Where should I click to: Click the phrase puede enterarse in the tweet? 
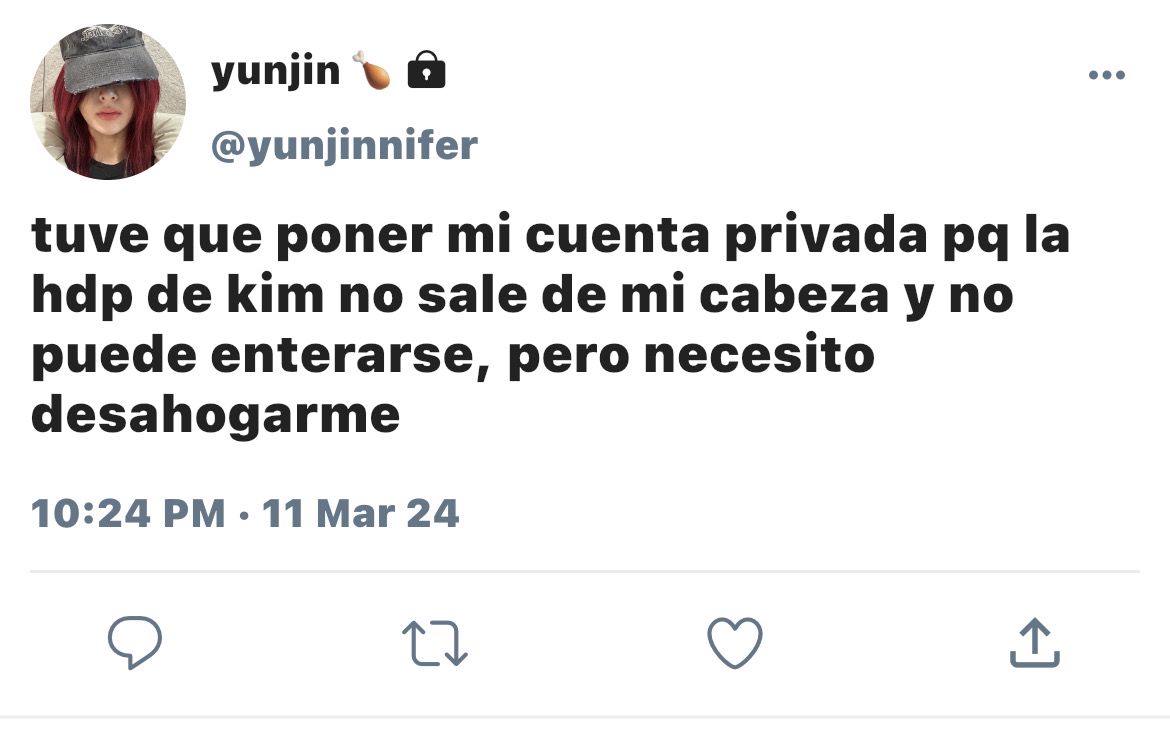pyautogui.click(x=253, y=356)
